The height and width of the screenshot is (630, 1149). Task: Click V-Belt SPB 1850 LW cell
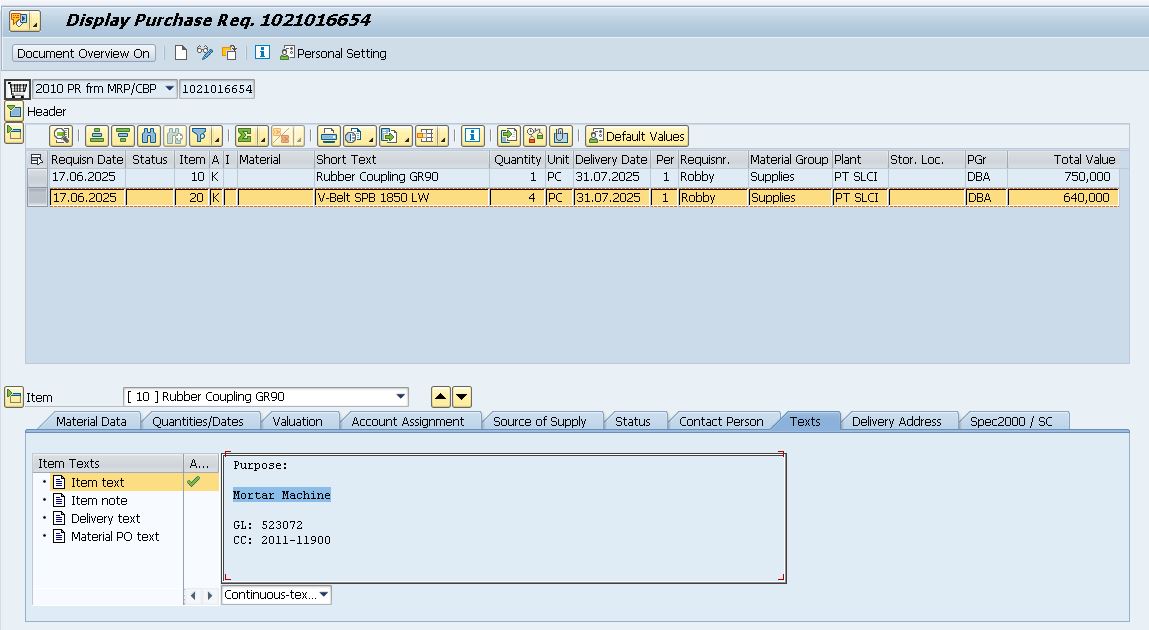(401, 197)
